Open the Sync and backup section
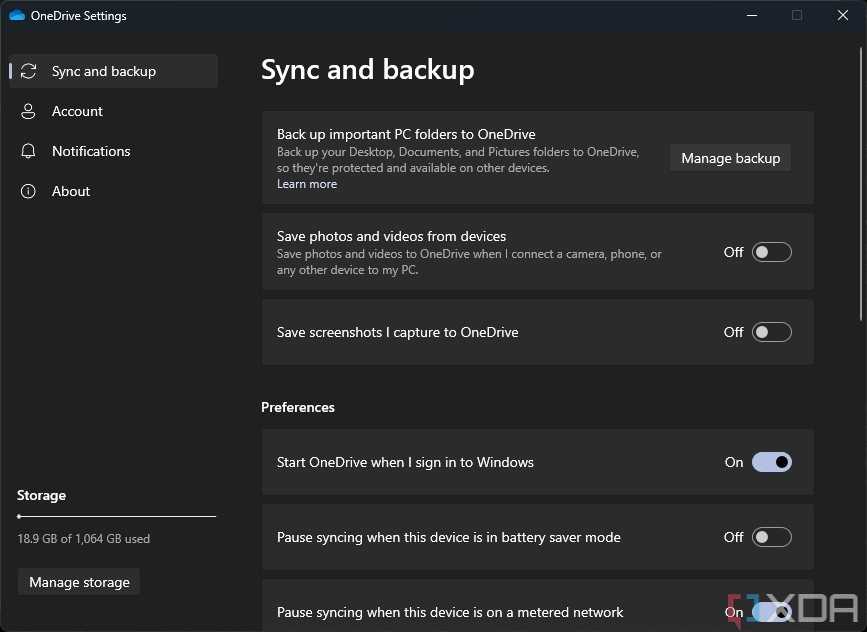 [x=113, y=71]
